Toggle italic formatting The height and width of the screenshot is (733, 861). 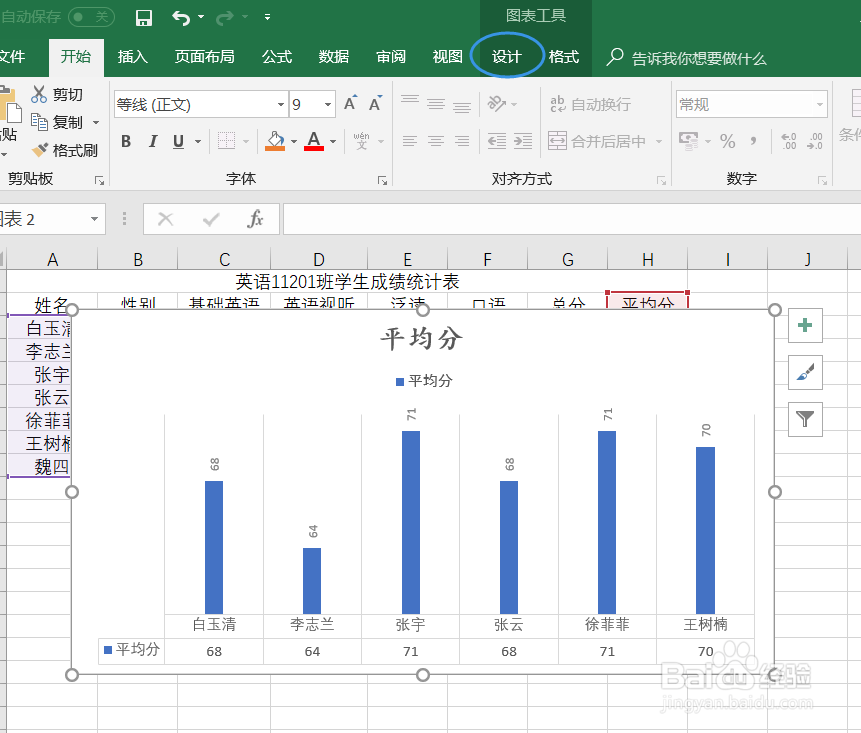click(153, 141)
